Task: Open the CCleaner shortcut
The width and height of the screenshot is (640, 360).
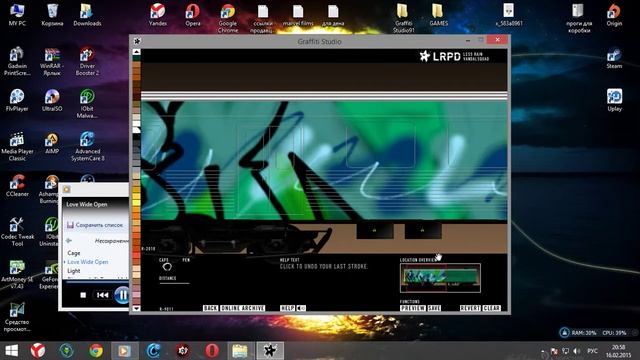Action: click(x=17, y=186)
